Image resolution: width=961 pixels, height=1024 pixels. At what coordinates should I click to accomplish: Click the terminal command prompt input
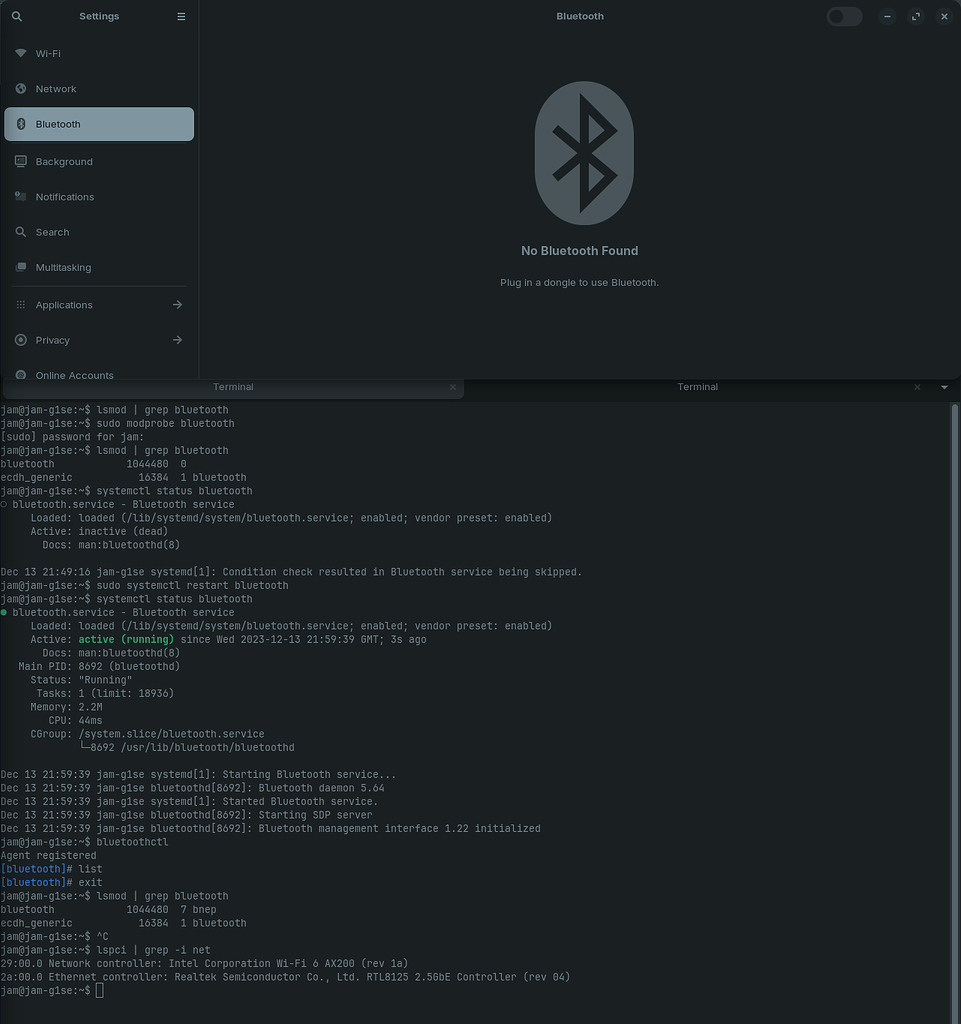tap(99, 990)
